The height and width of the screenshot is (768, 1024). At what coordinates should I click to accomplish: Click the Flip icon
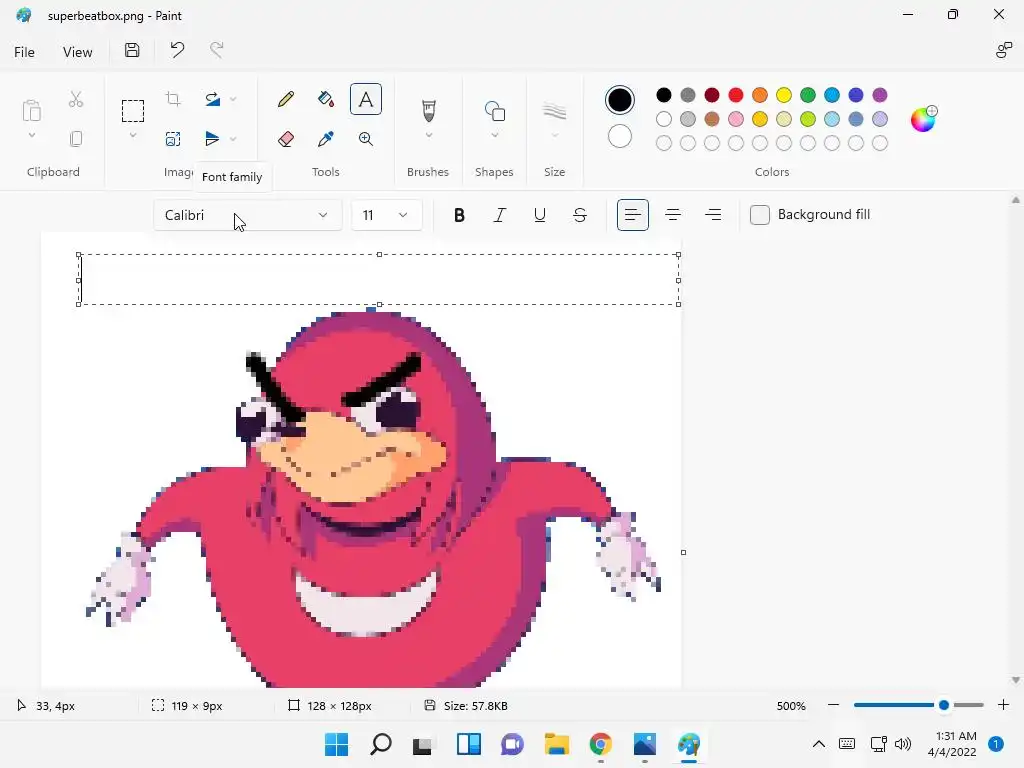[x=212, y=138]
